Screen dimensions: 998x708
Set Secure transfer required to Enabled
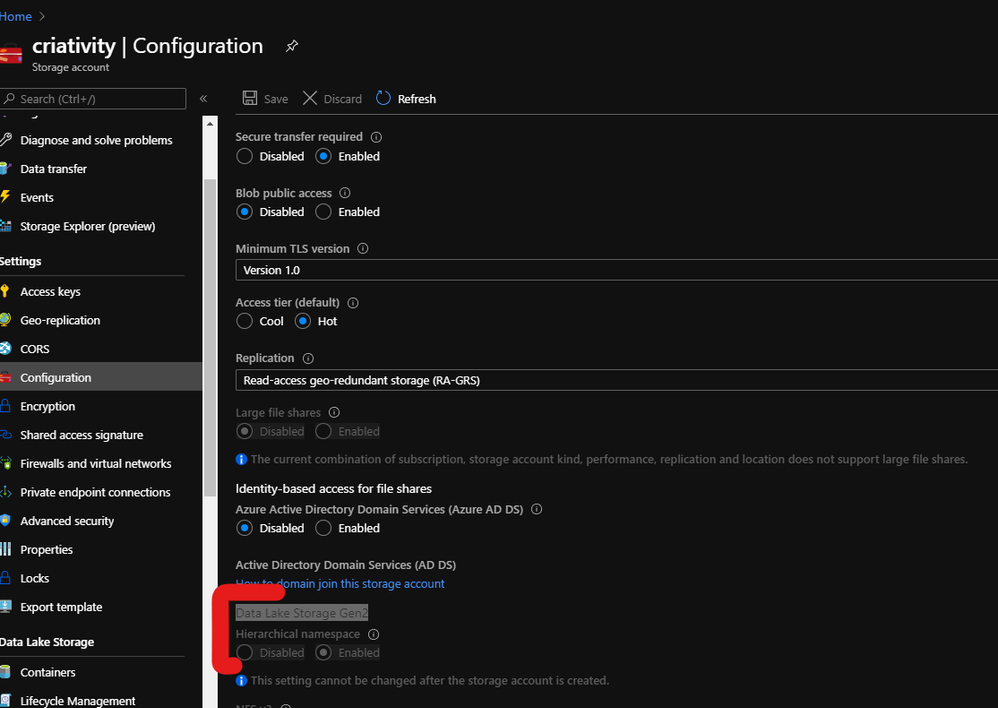pyautogui.click(x=323, y=156)
